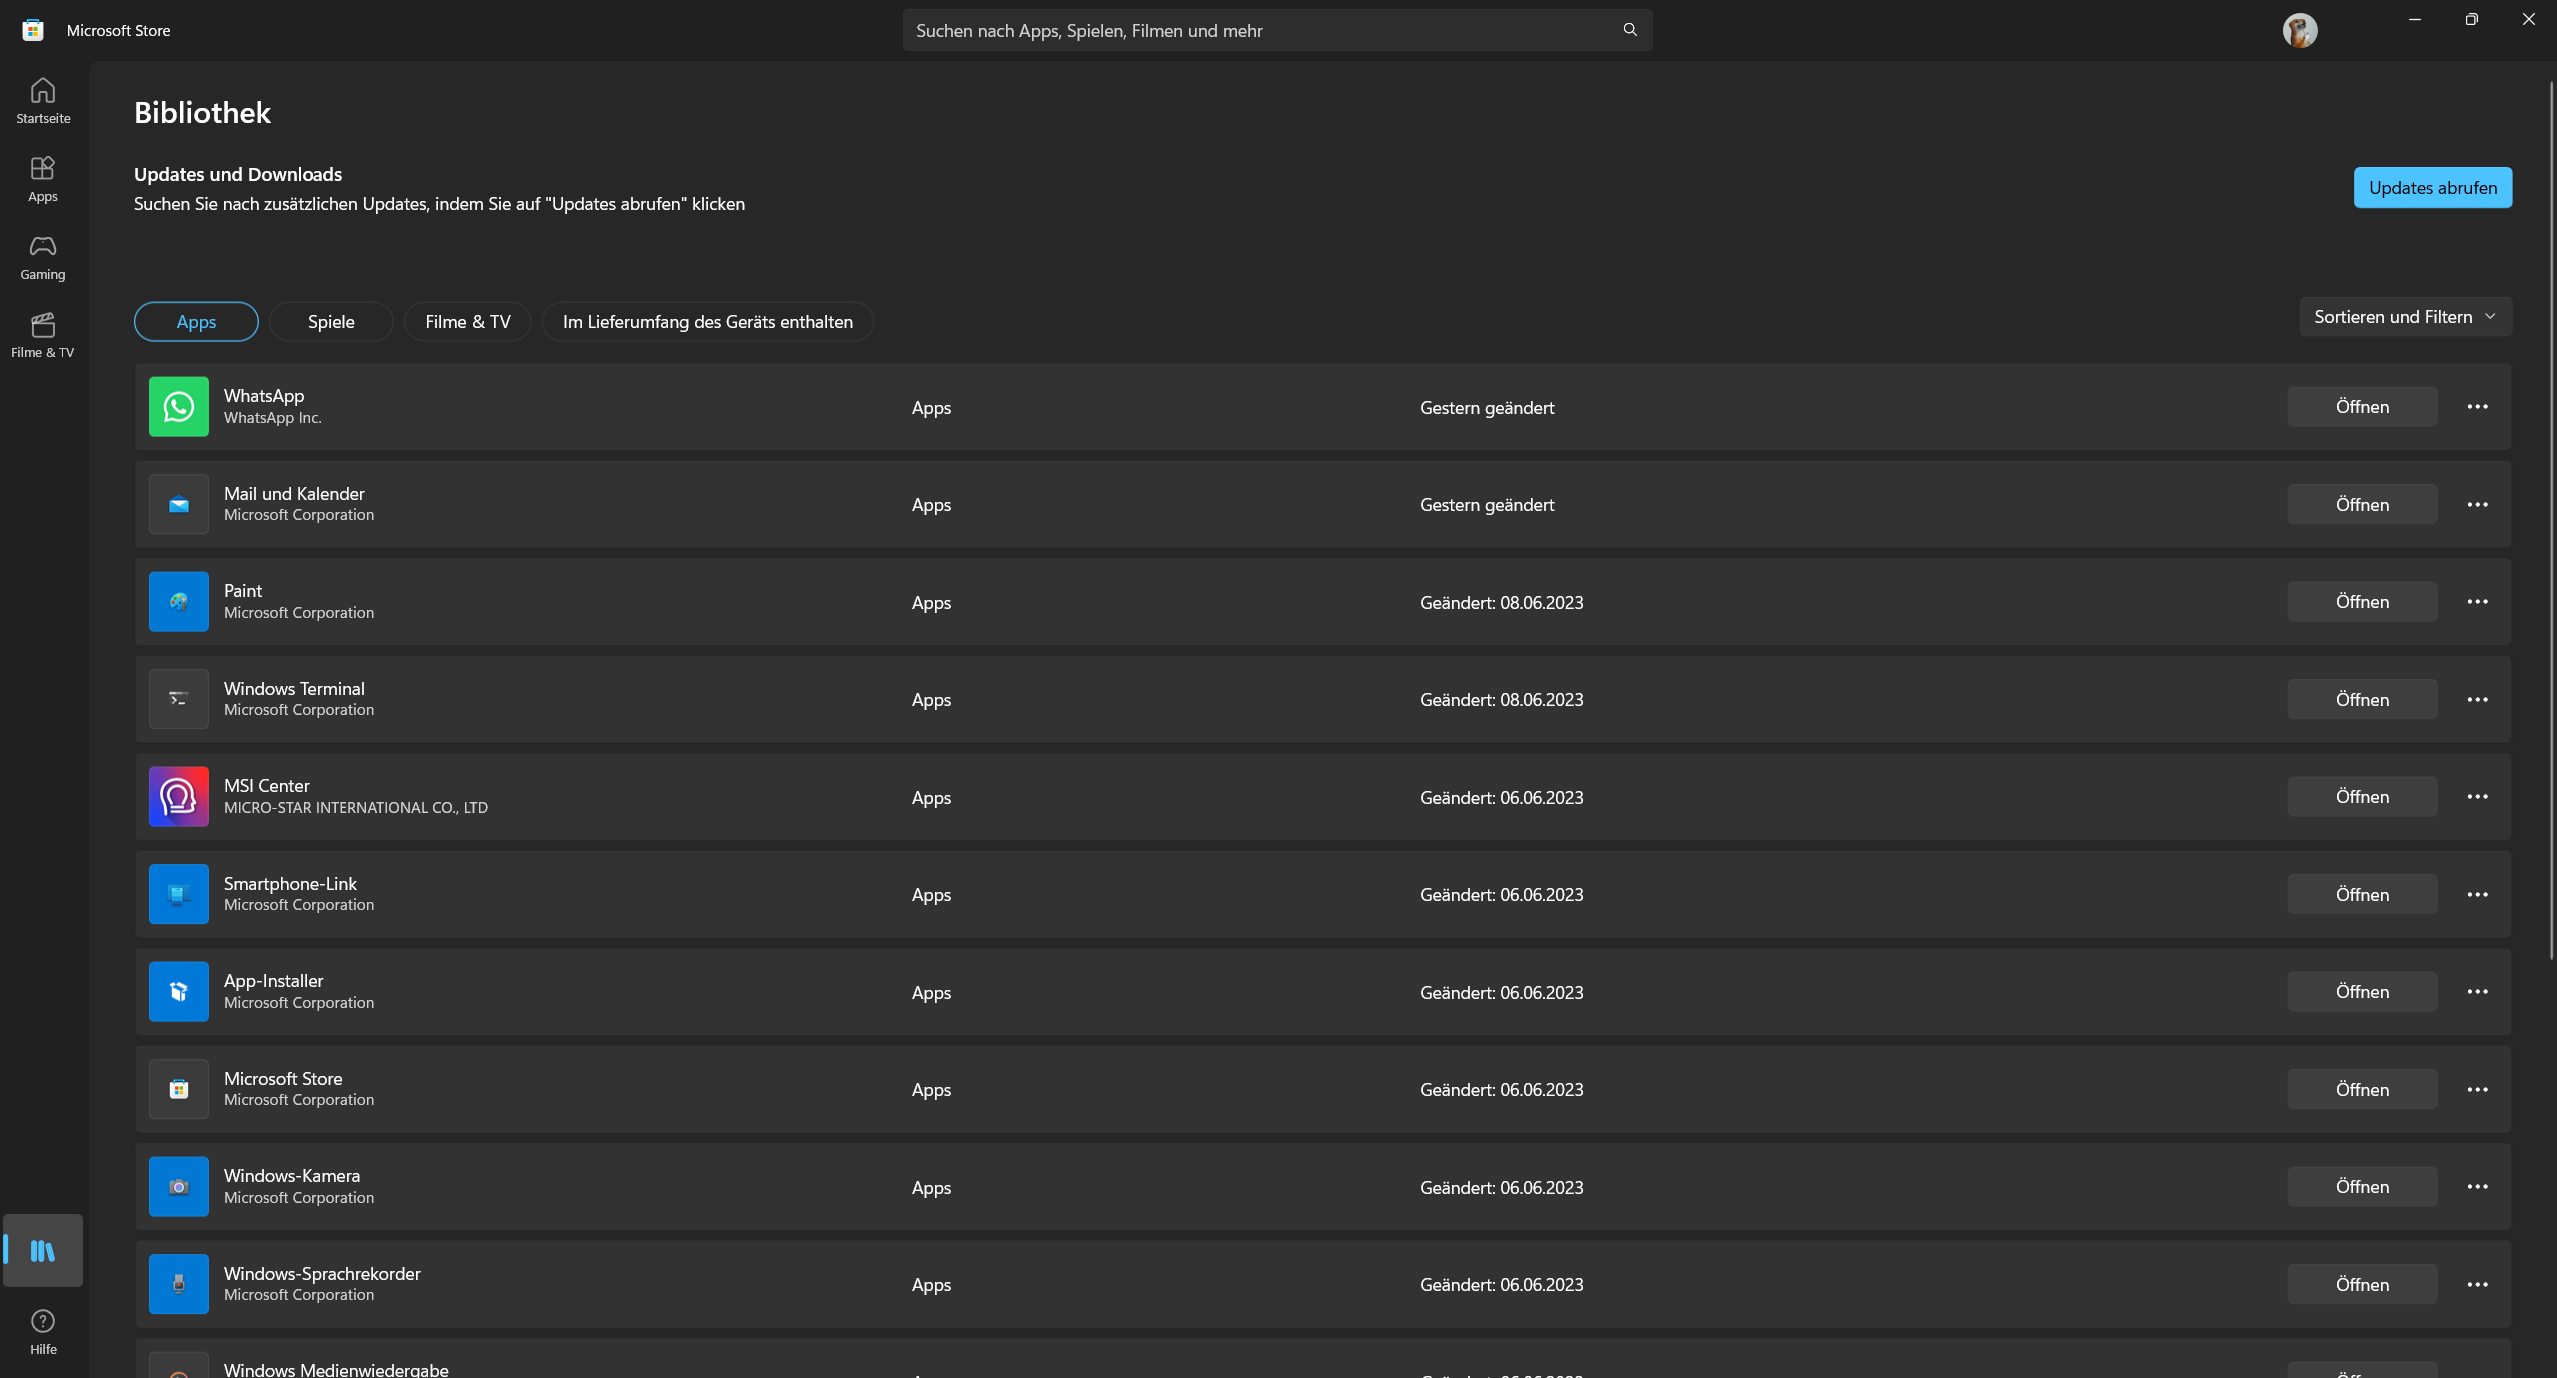This screenshot has height=1378, width=2557.
Task: Select the Filme & TV filter tab
Action: coord(467,322)
